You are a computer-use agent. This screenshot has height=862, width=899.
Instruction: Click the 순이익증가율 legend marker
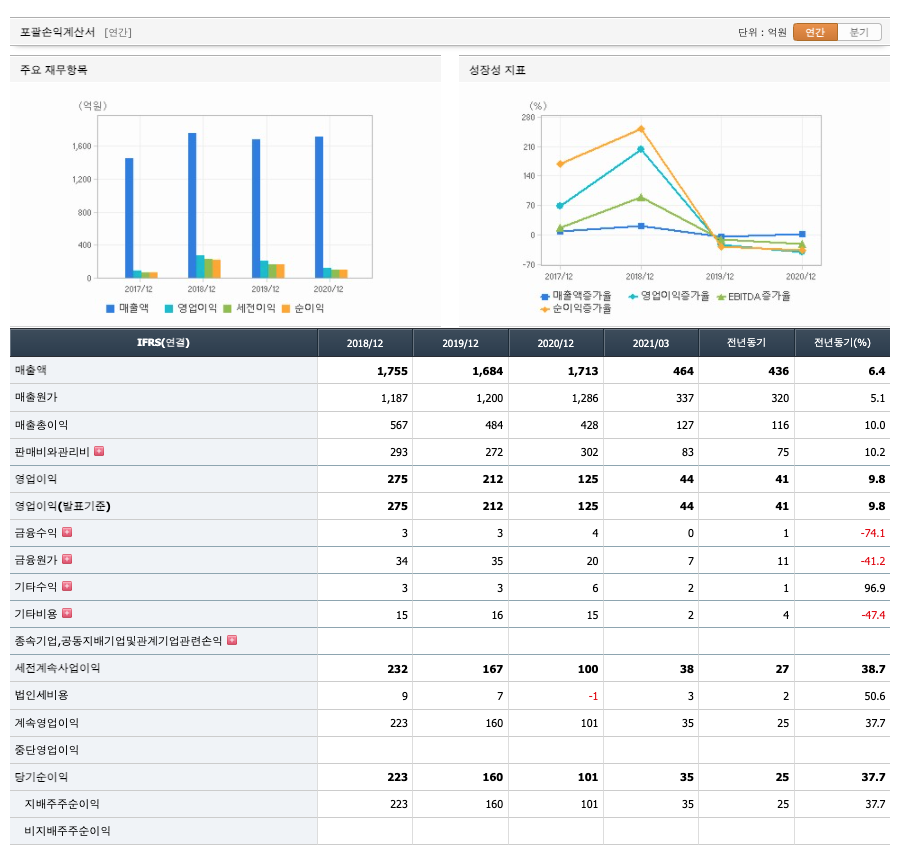545,309
